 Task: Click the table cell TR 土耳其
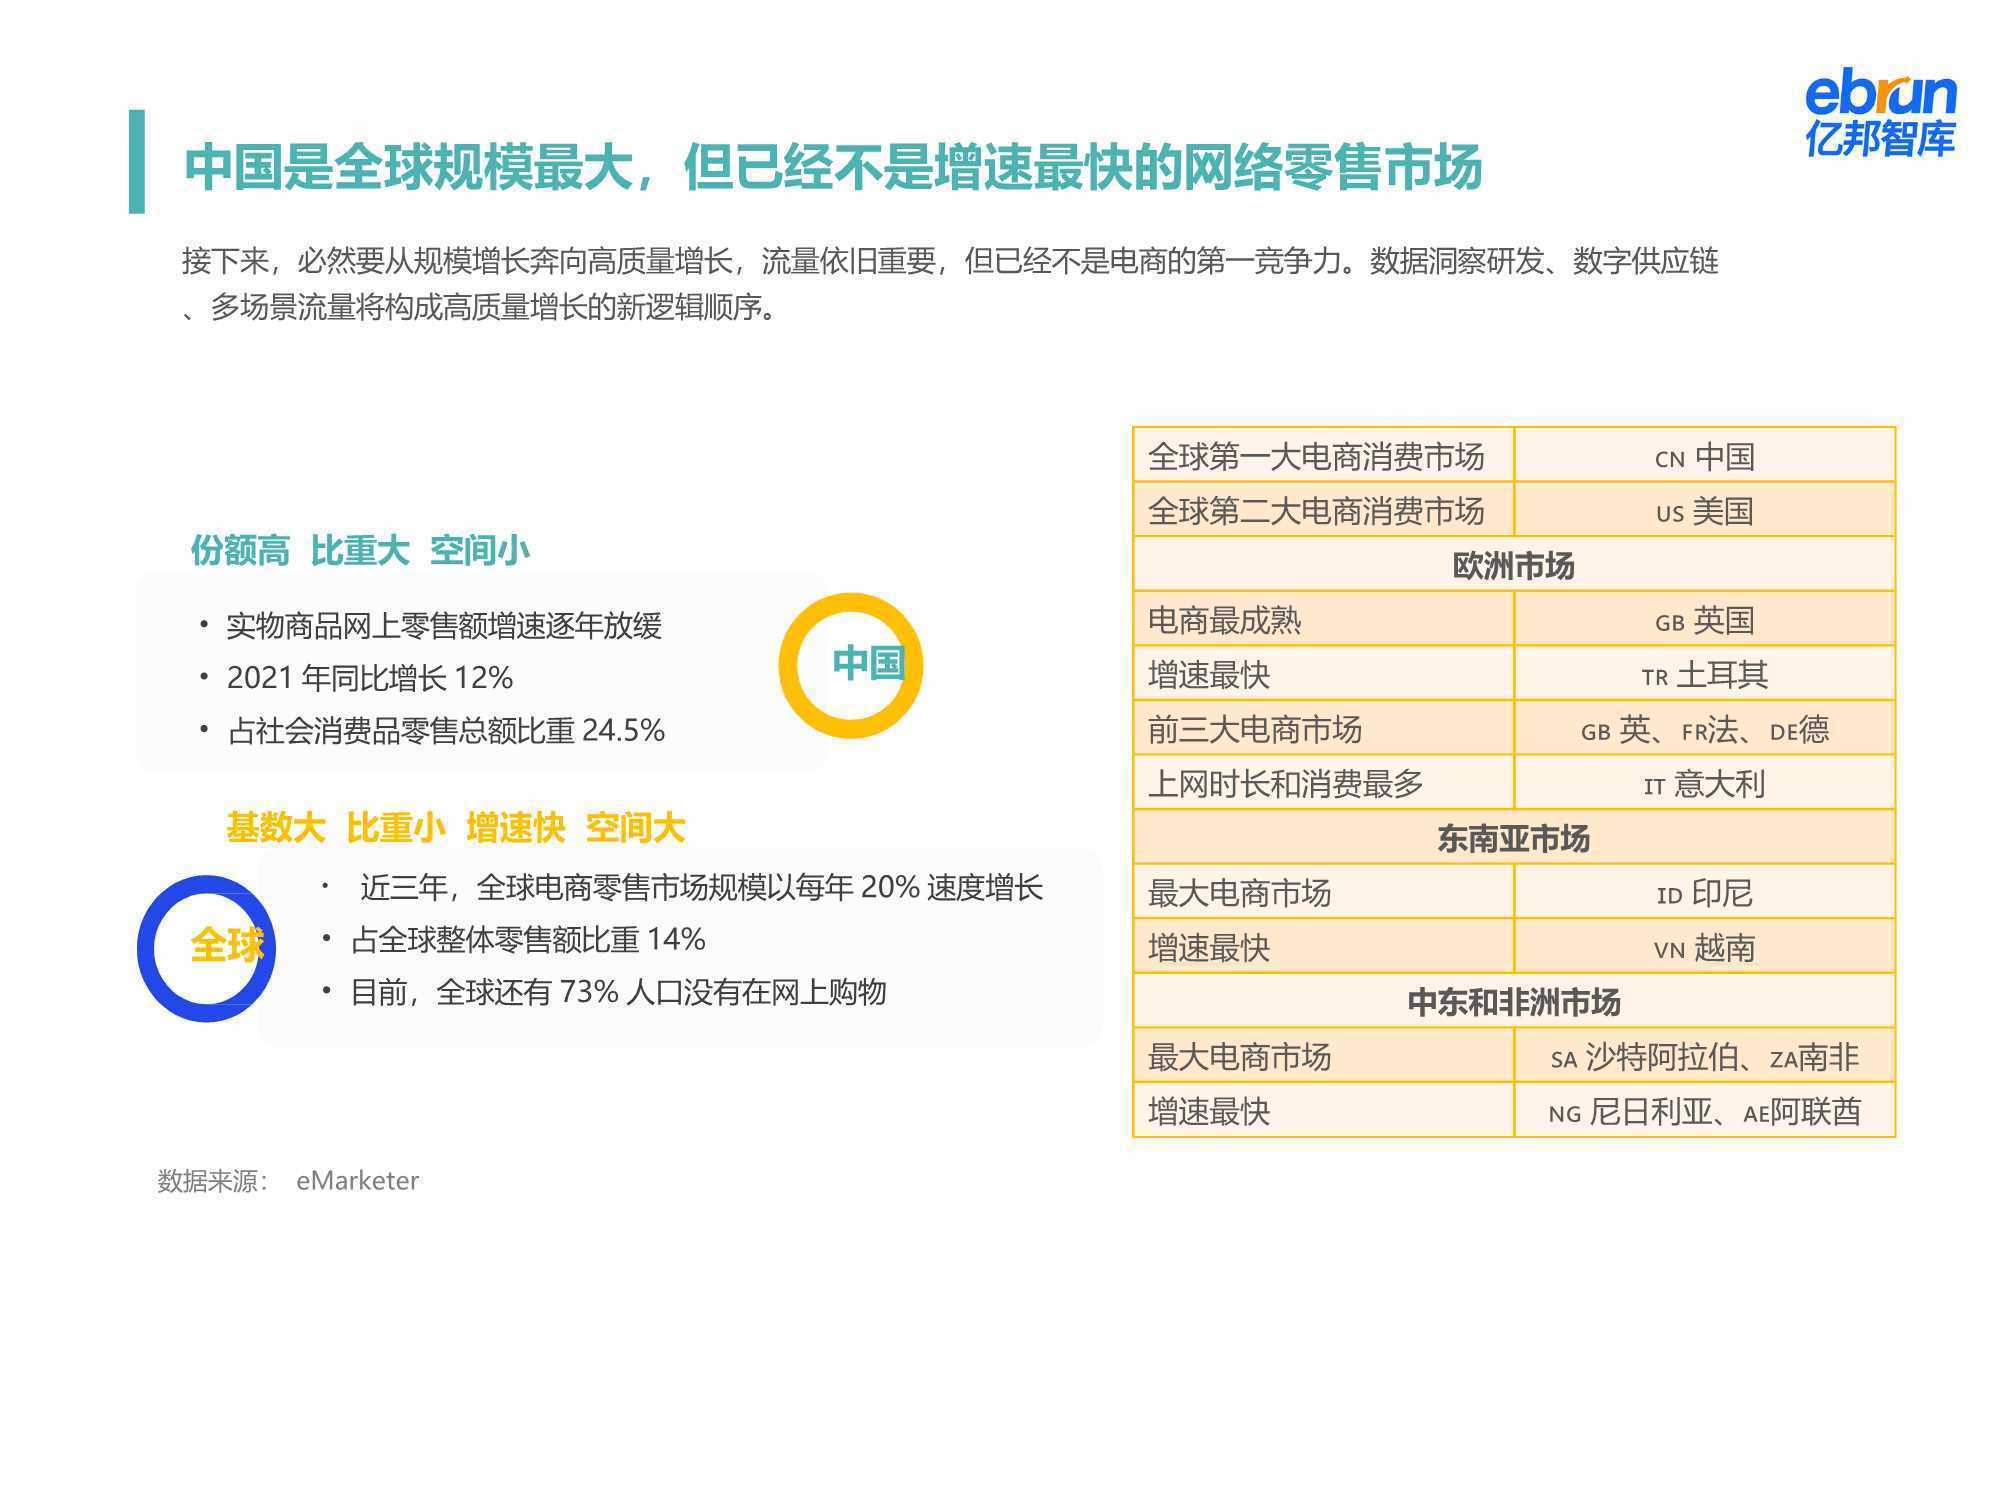pos(1705,674)
